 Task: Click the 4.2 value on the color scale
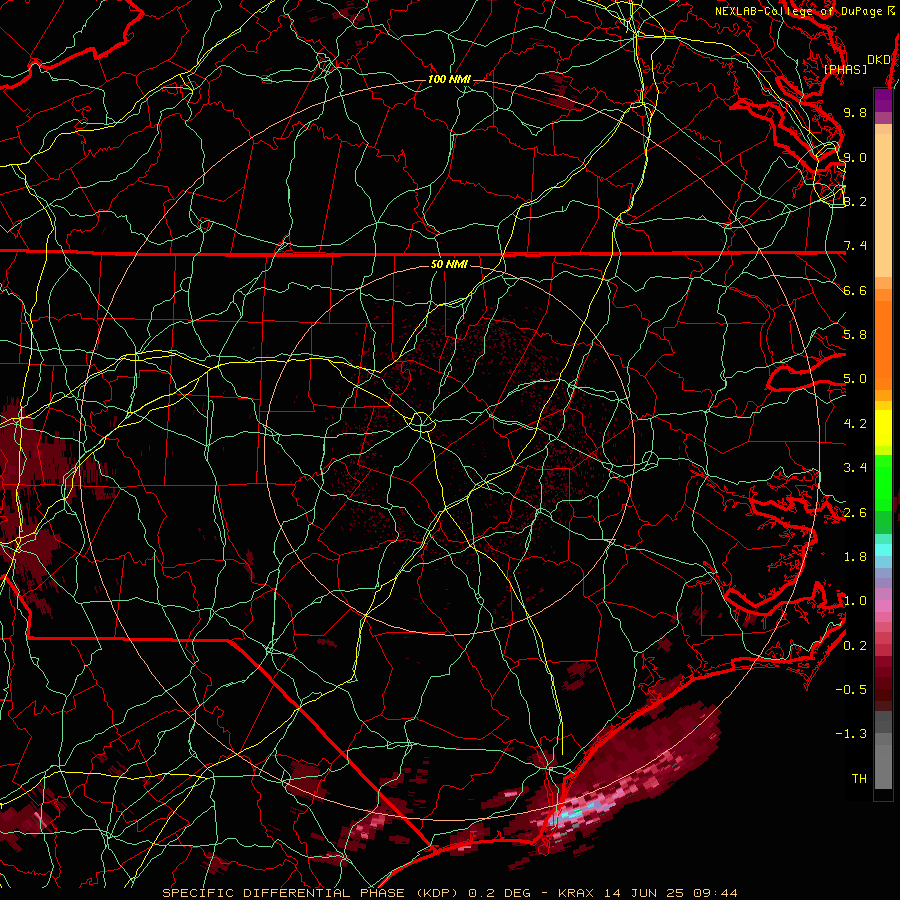(855, 424)
